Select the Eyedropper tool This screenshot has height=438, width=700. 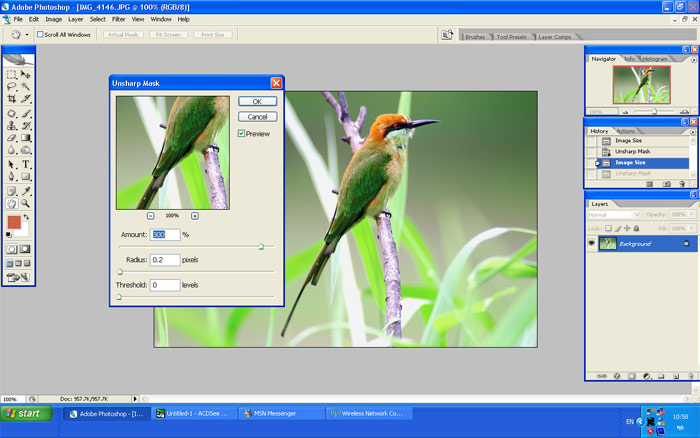point(25,192)
